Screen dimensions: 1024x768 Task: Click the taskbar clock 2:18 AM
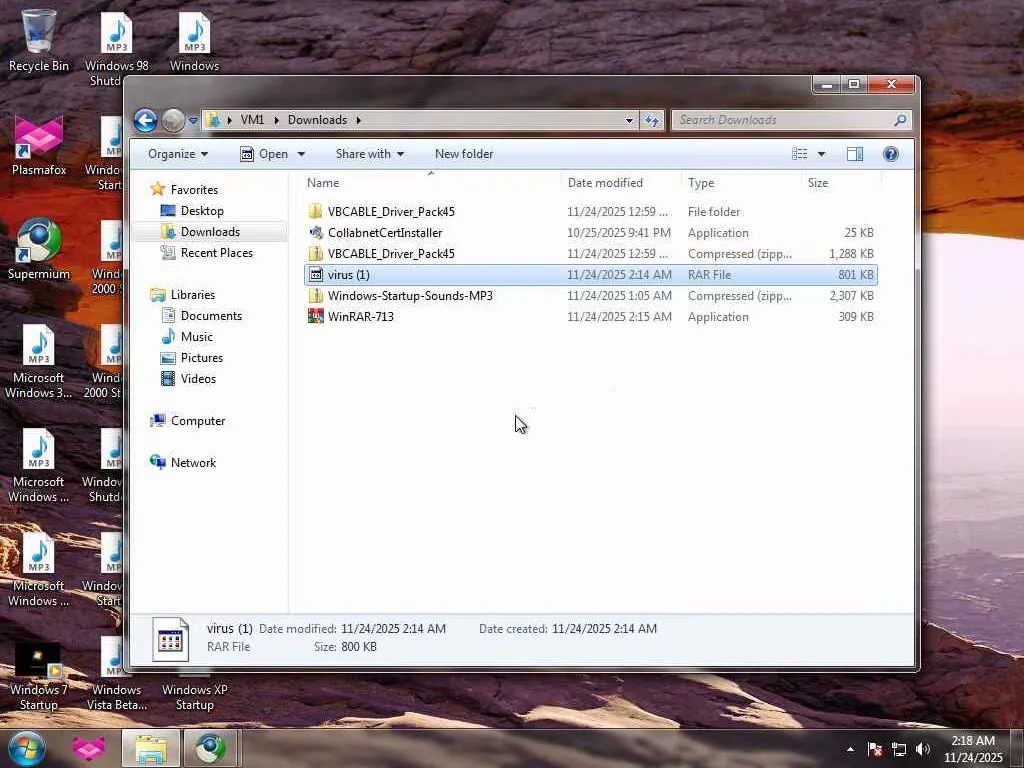(973, 749)
